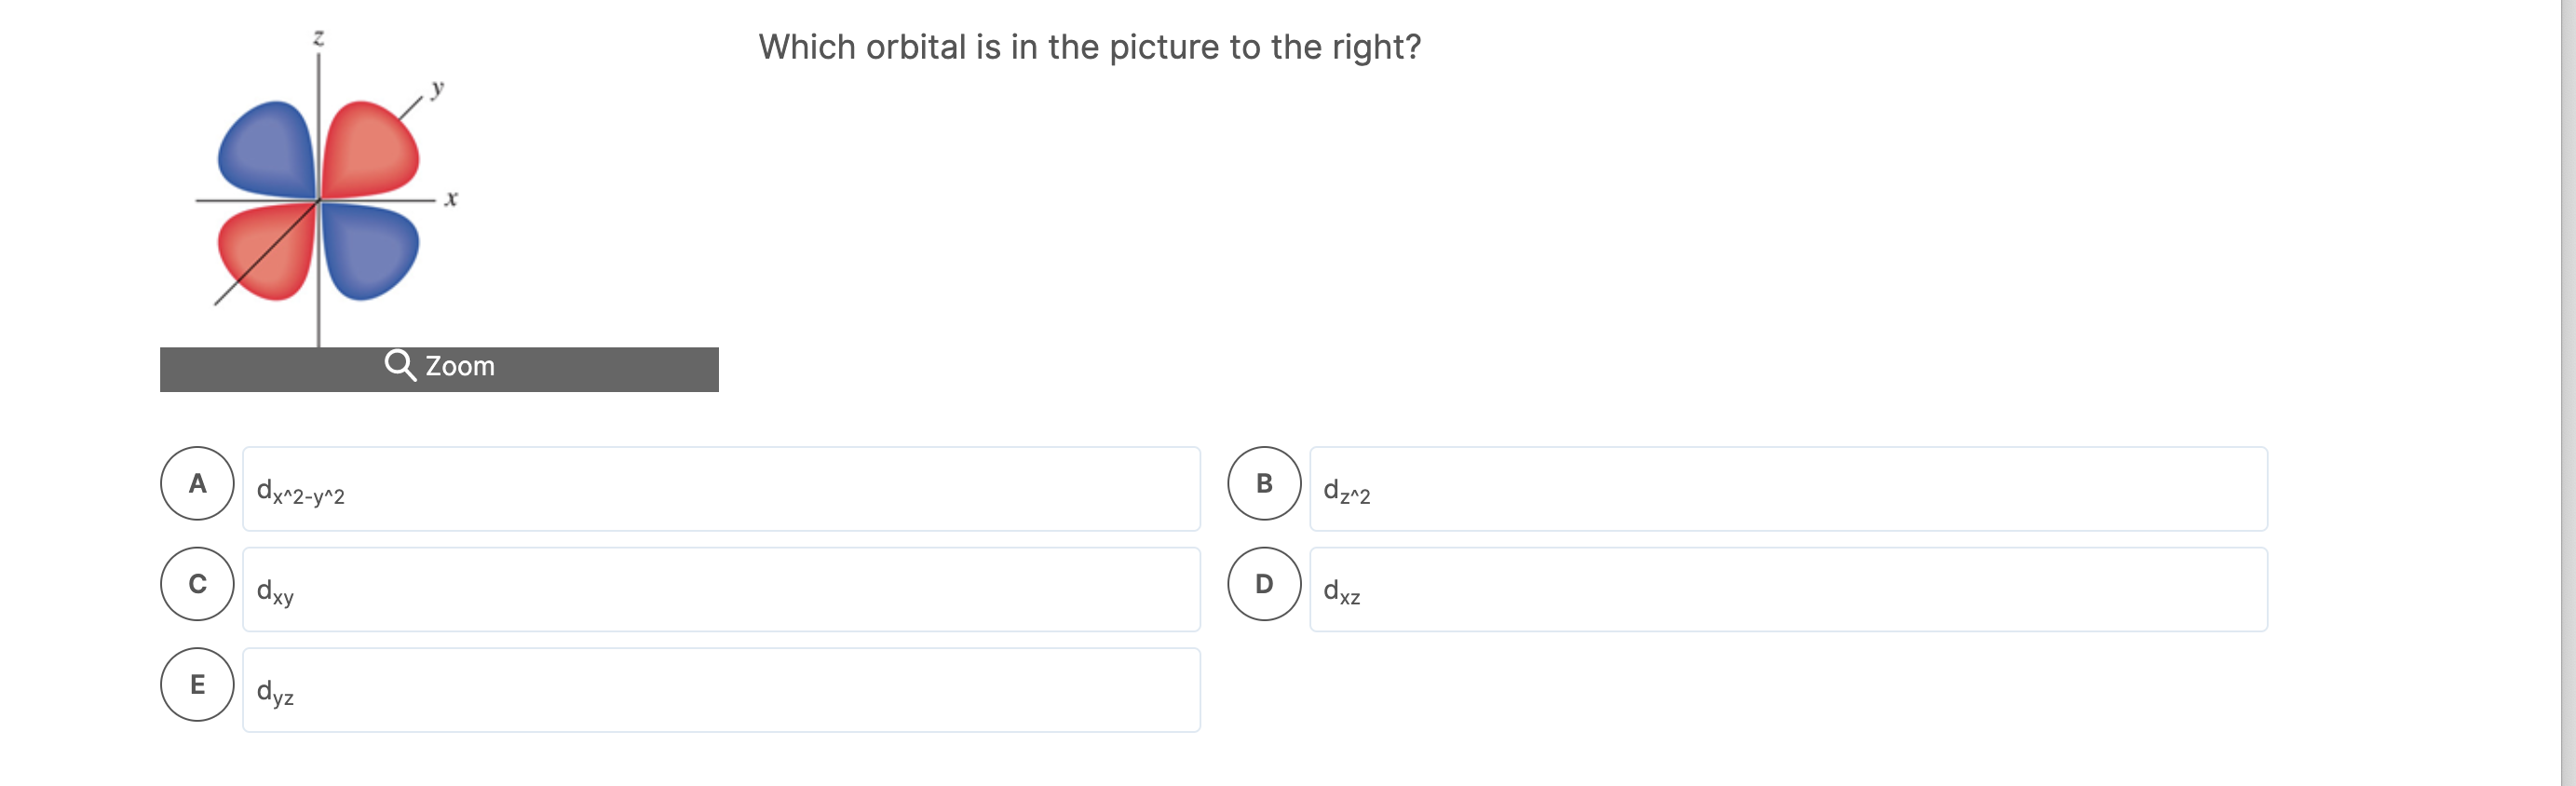
Task: Select radio option A circle
Action: pyautogui.click(x=197, y=483)
